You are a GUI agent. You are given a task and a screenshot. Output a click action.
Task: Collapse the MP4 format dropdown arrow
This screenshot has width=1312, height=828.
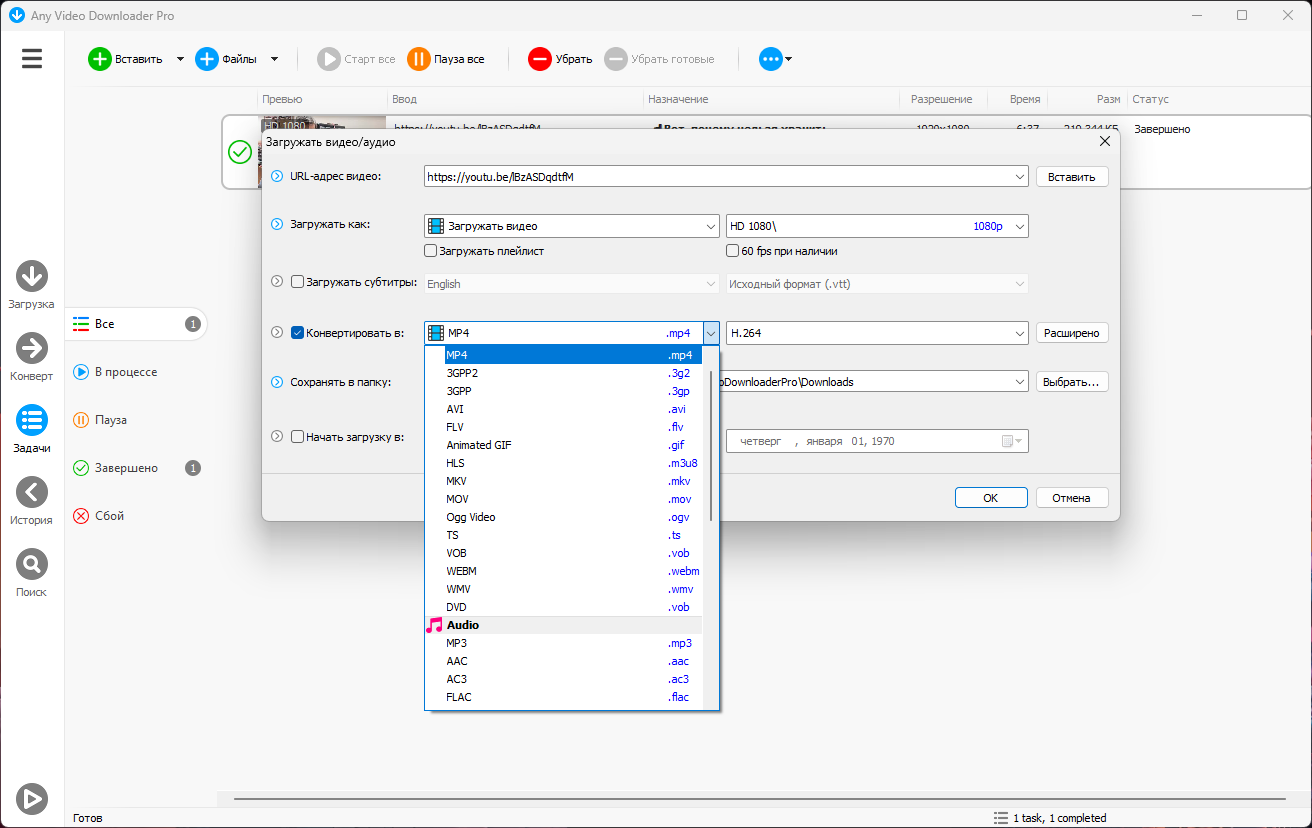point(710,333)
